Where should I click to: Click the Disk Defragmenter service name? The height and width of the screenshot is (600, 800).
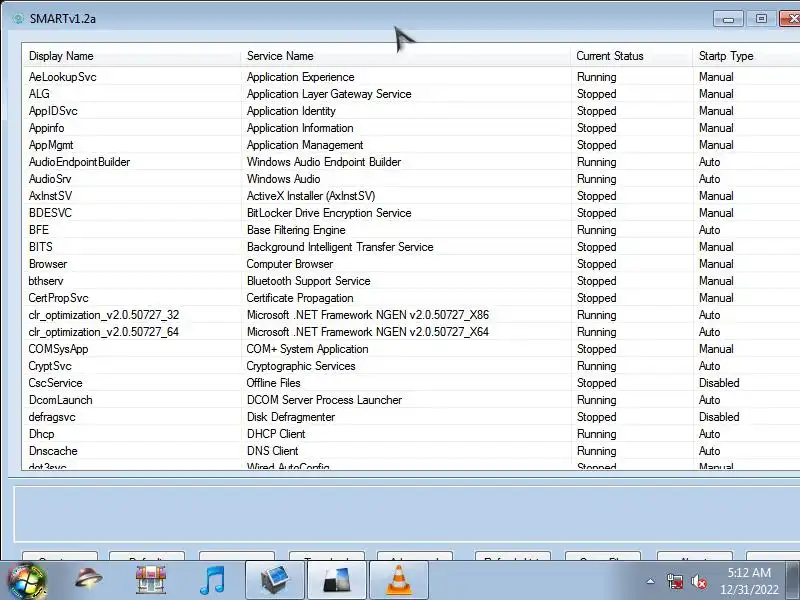(x=291, y=417)
